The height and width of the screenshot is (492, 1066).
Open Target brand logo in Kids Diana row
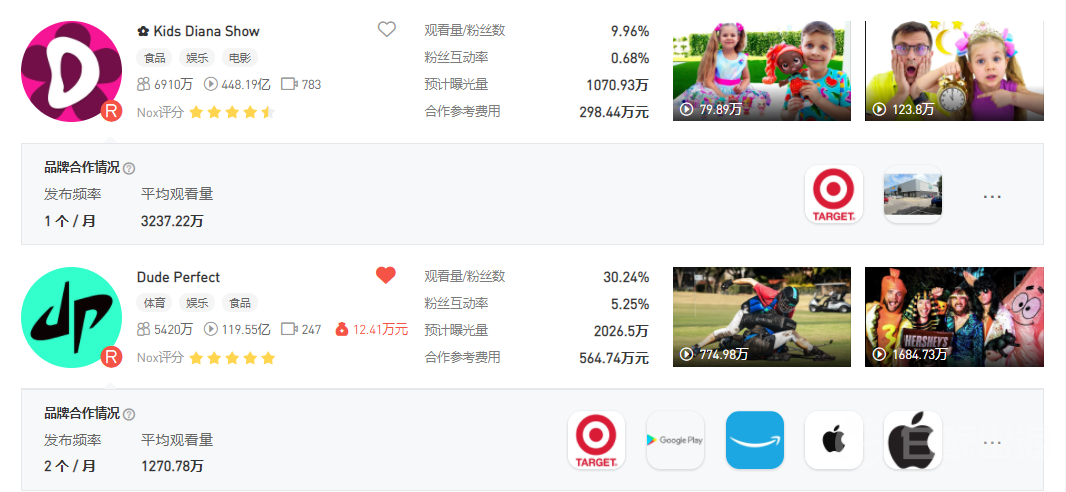833,195
